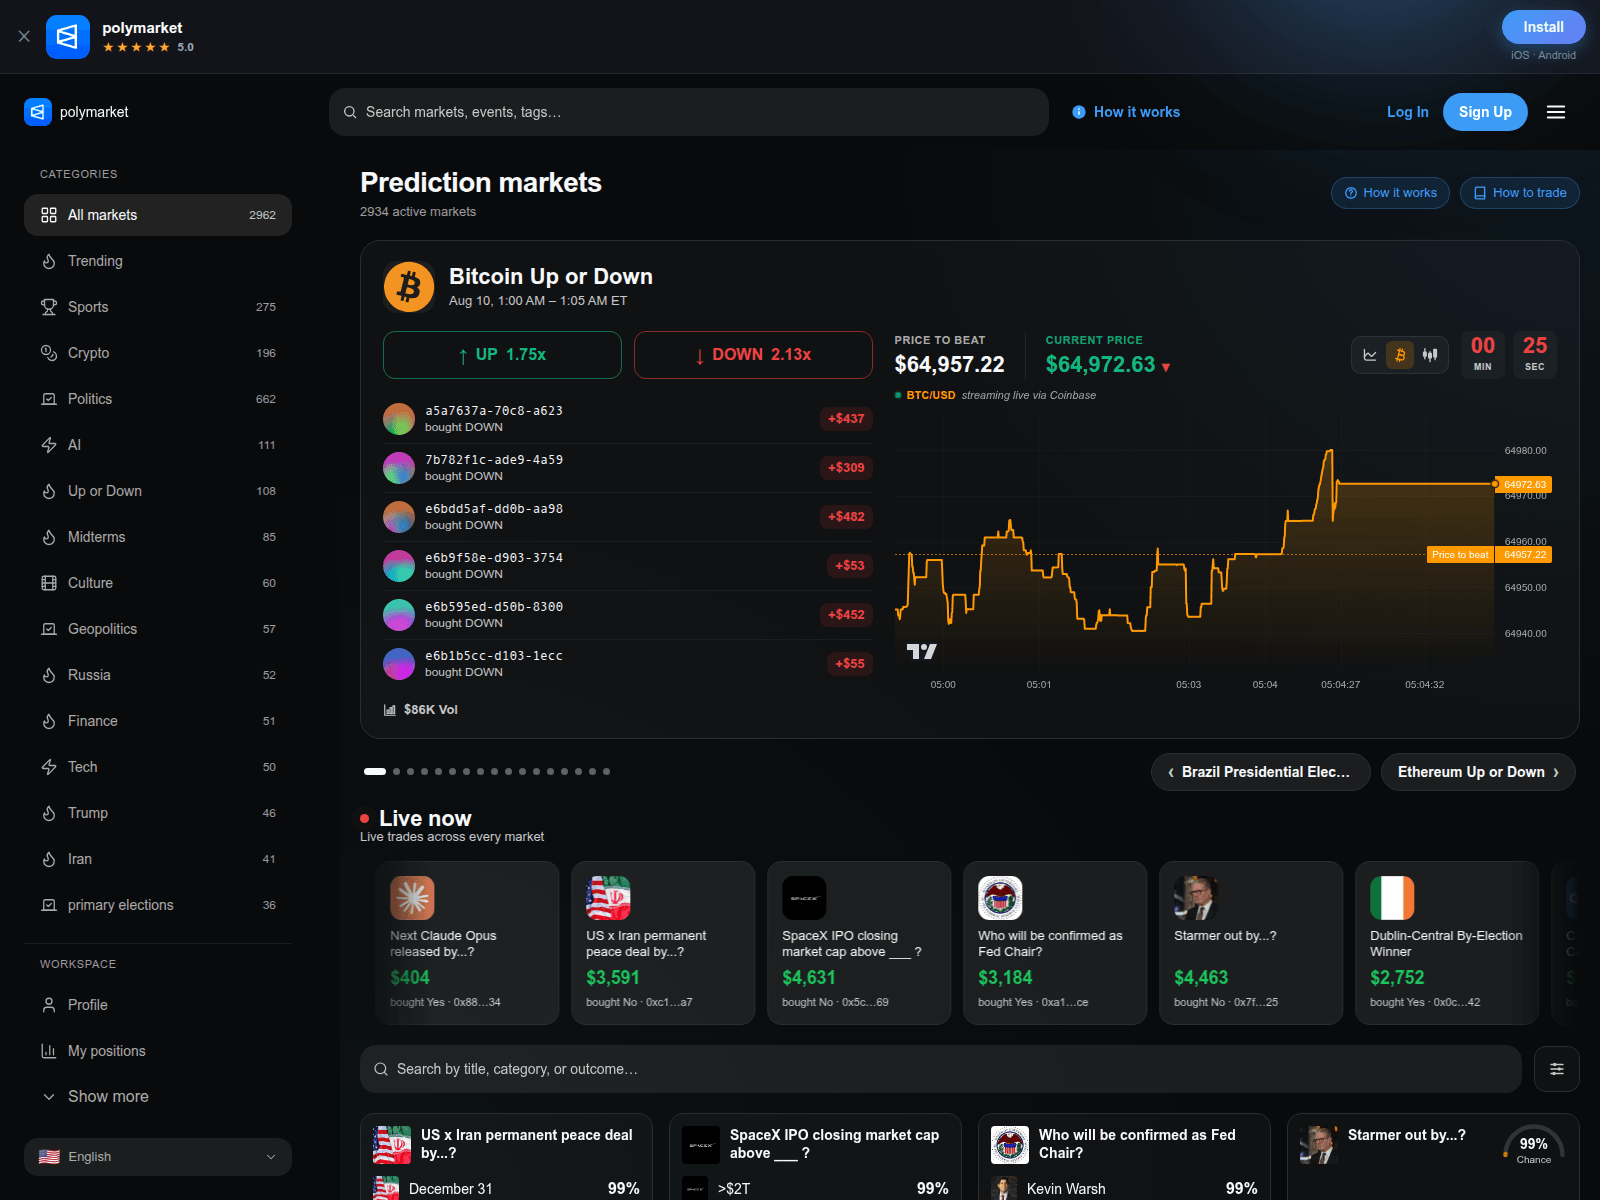
Task: Click the Geopolitics chart icon
Action: tap(49, 629)
